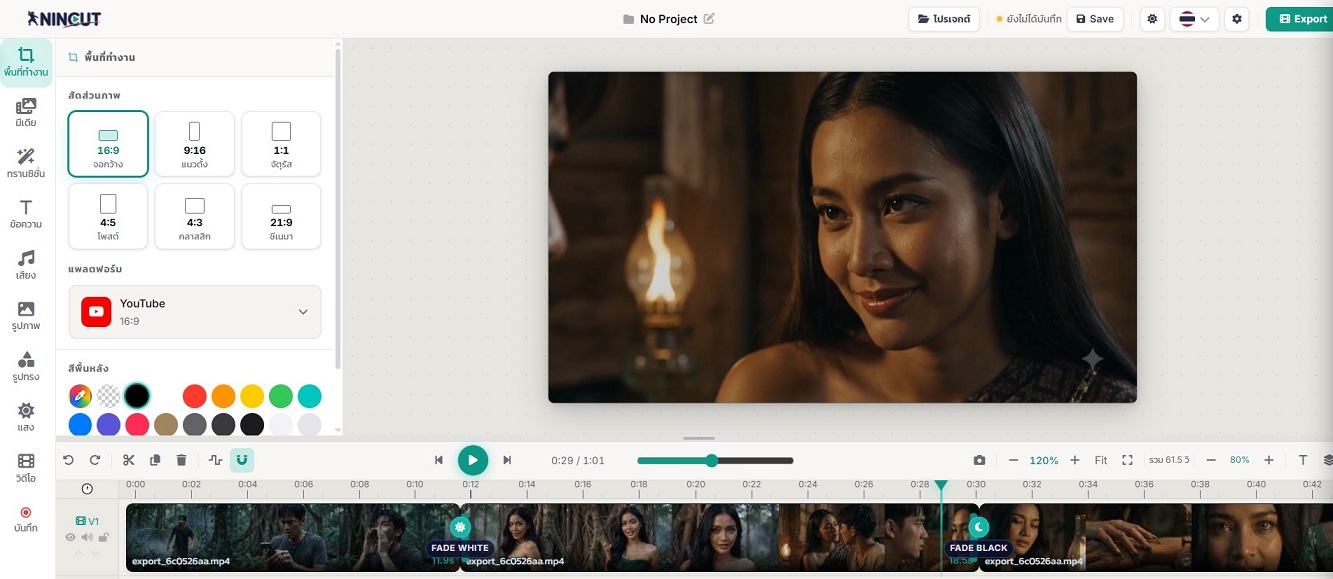Move V1 track down with chevron
Viewport: 1333px width, 579px height.
click(x=95, y=551)
